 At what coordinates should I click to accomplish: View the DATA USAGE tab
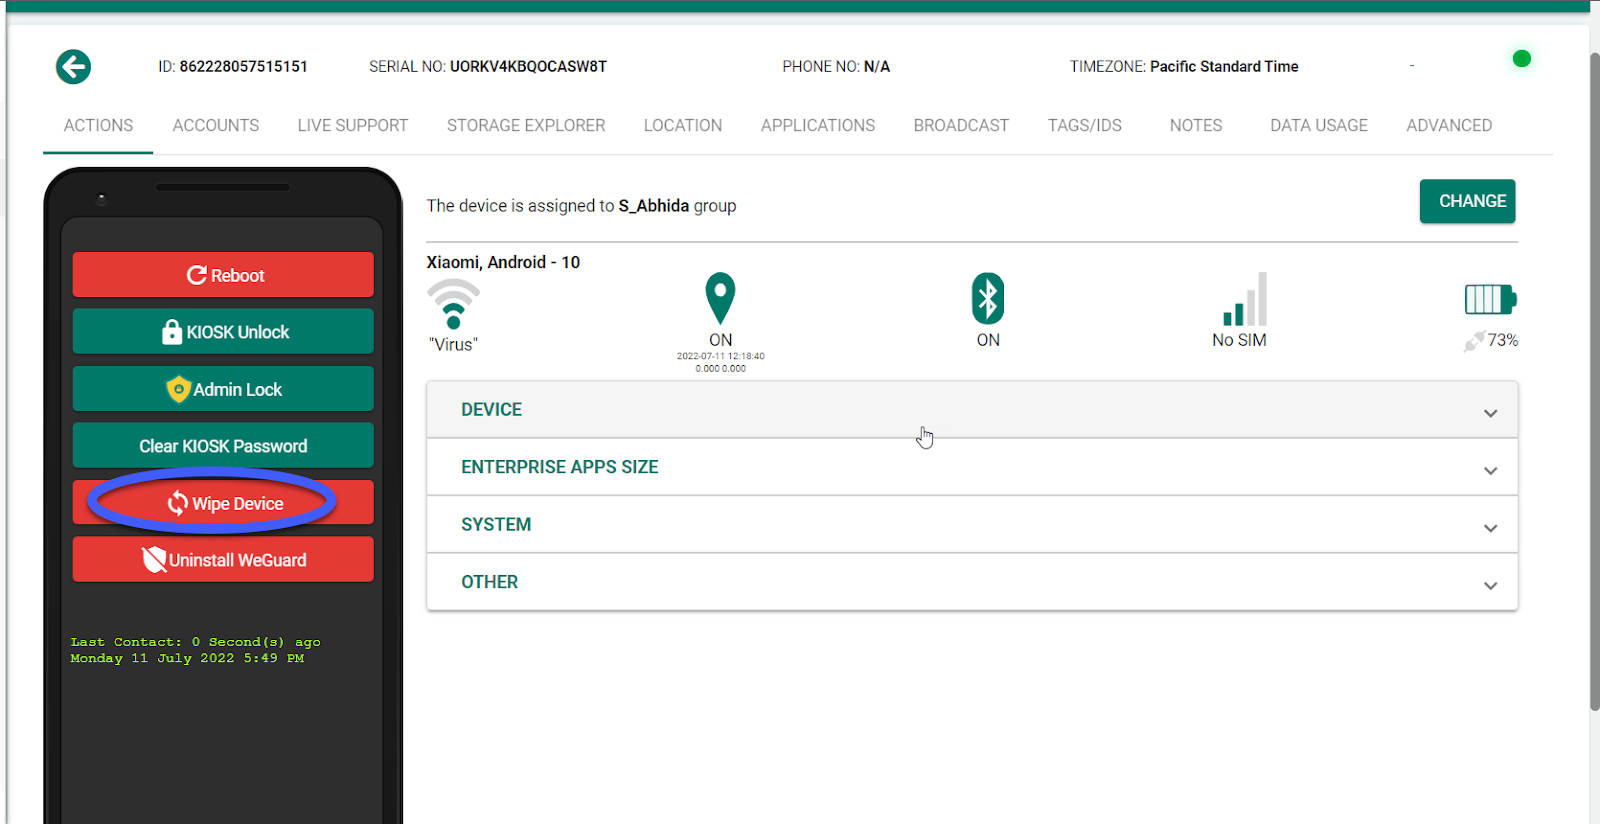pos(1319,125)
